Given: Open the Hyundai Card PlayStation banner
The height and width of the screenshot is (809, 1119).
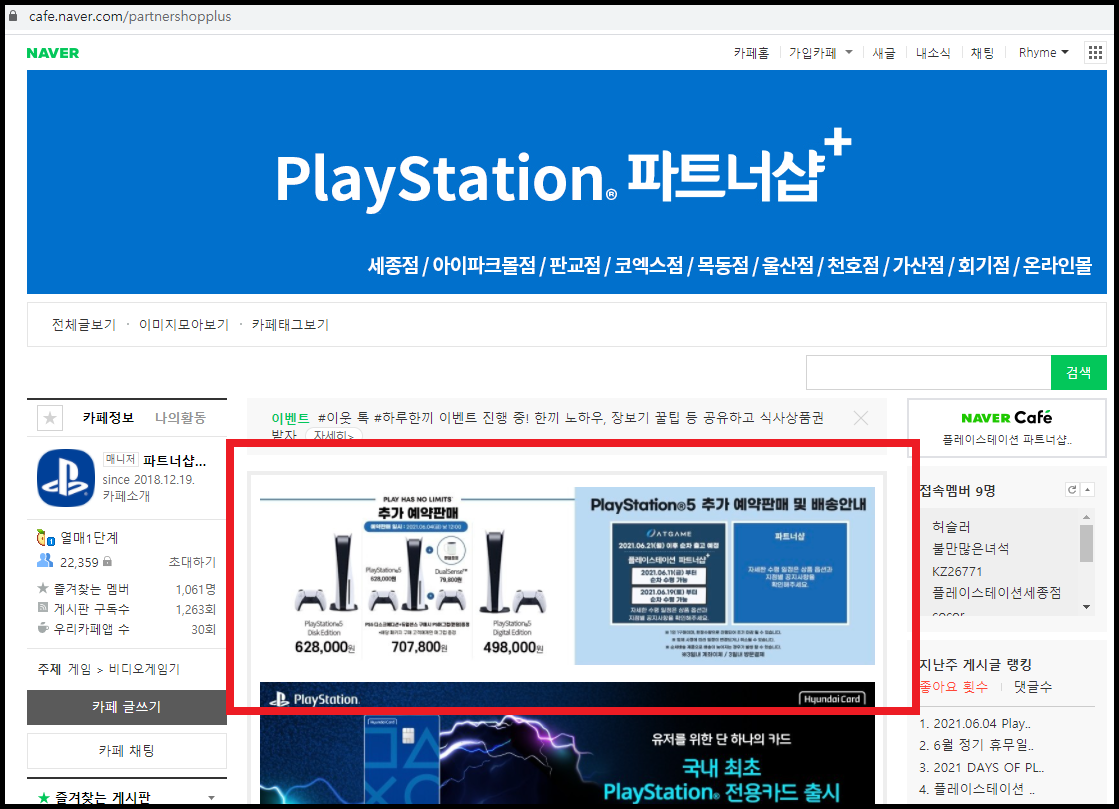Looking at the screenshot, I should click(x=567, y=744).
